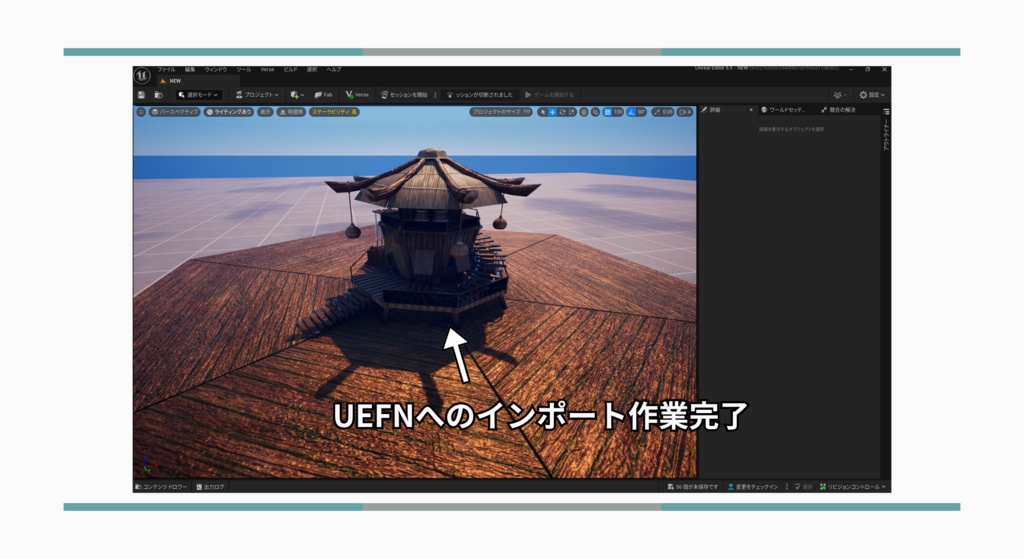Image resolution: width=1024 pixels, height=559 pixels.
Task: Open session options three-dot menu
Action: 436,95
